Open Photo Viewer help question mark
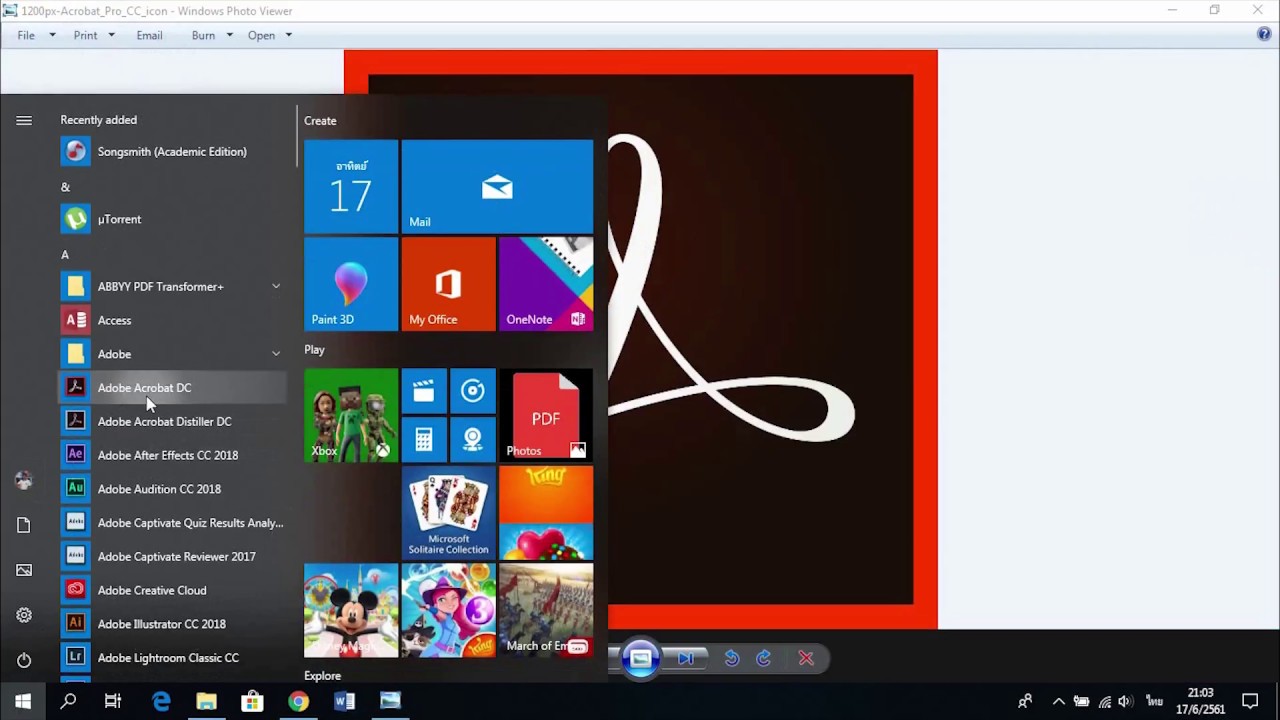 point(1264,34)
